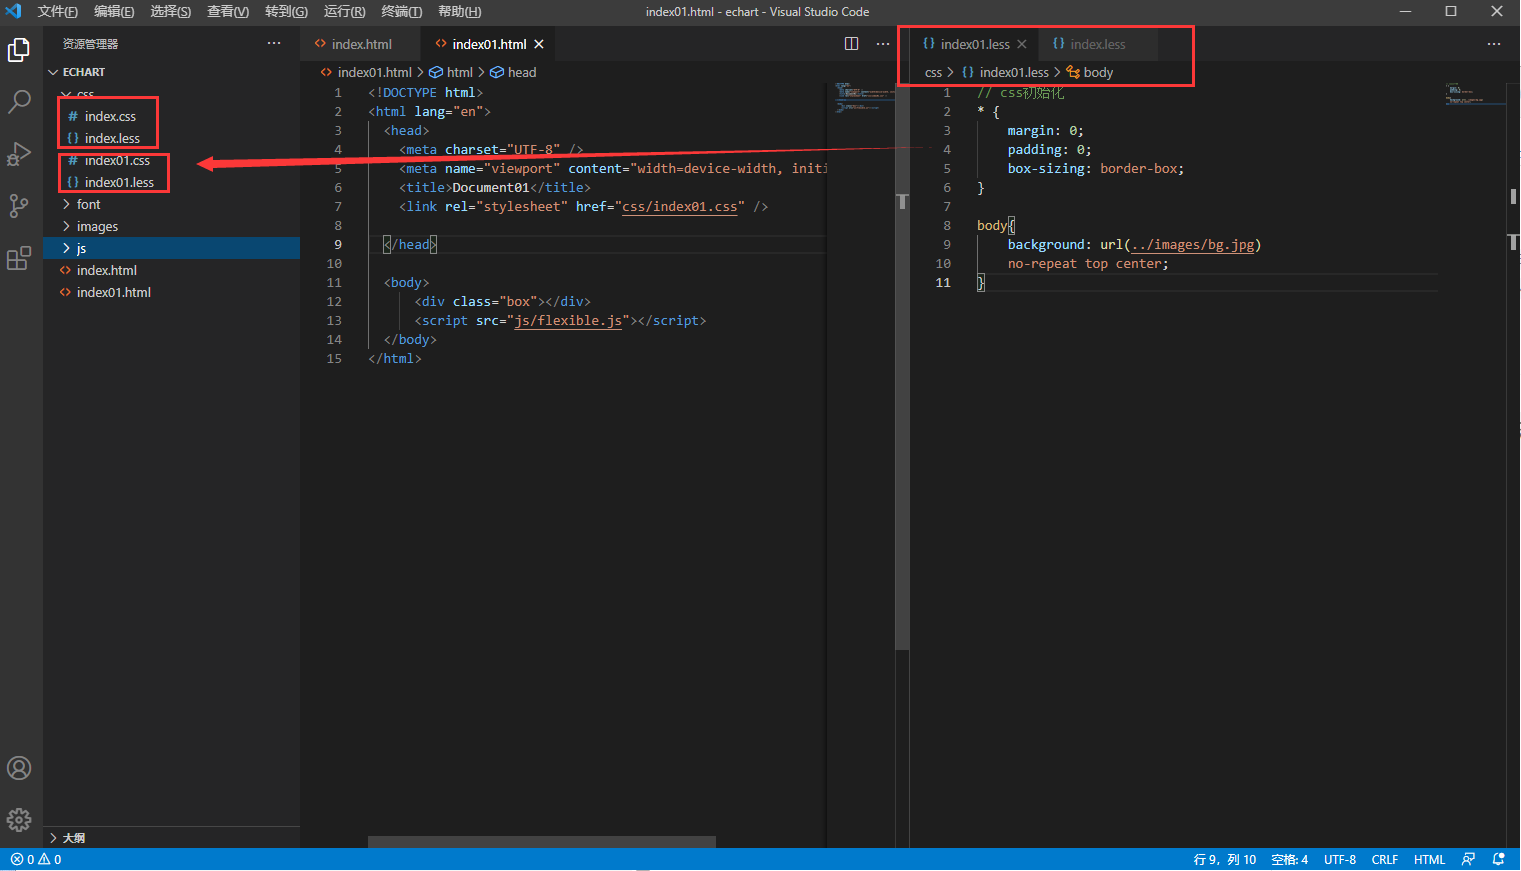This screenshot has width=1521, height=871.
Task: Close the index01.html tab
Action: (539, 44)
